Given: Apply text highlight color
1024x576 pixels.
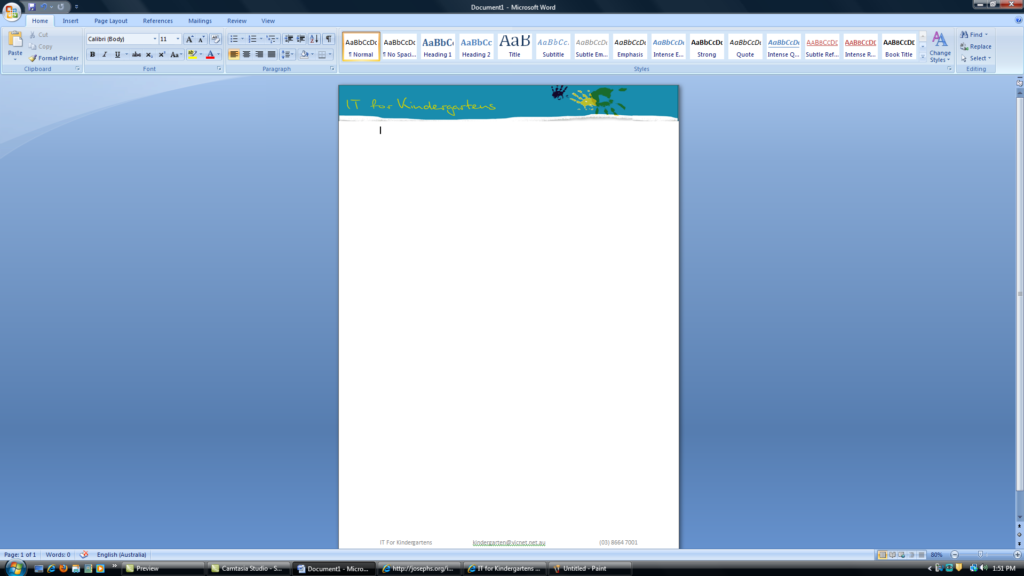Looking at the screenshot, I should pos(192,55).
